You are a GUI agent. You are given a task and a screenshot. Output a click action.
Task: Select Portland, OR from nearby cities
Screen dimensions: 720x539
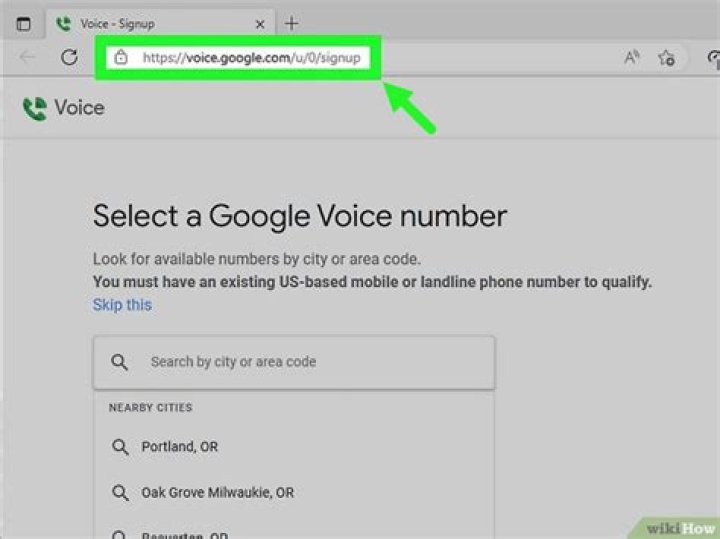click(x=180, y=446)
